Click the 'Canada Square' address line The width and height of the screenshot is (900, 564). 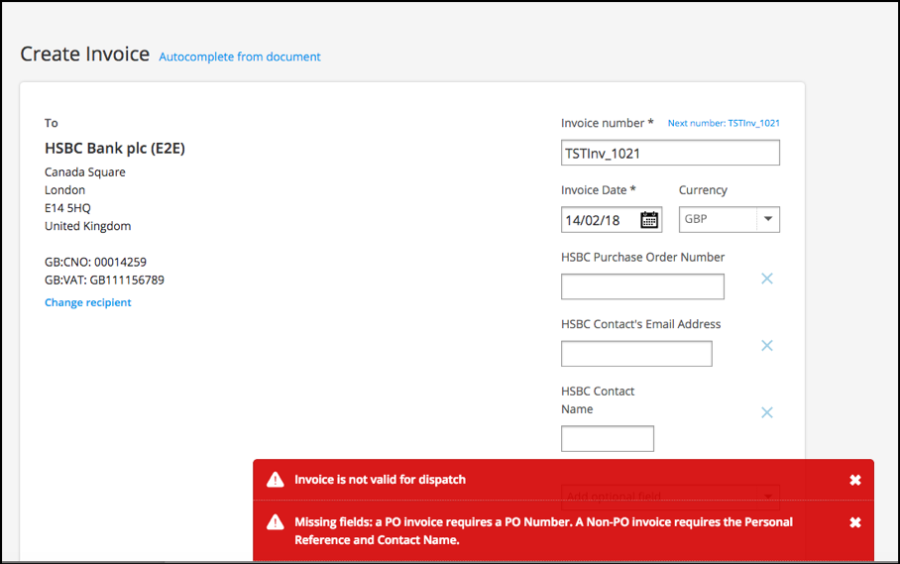(85, 172)
